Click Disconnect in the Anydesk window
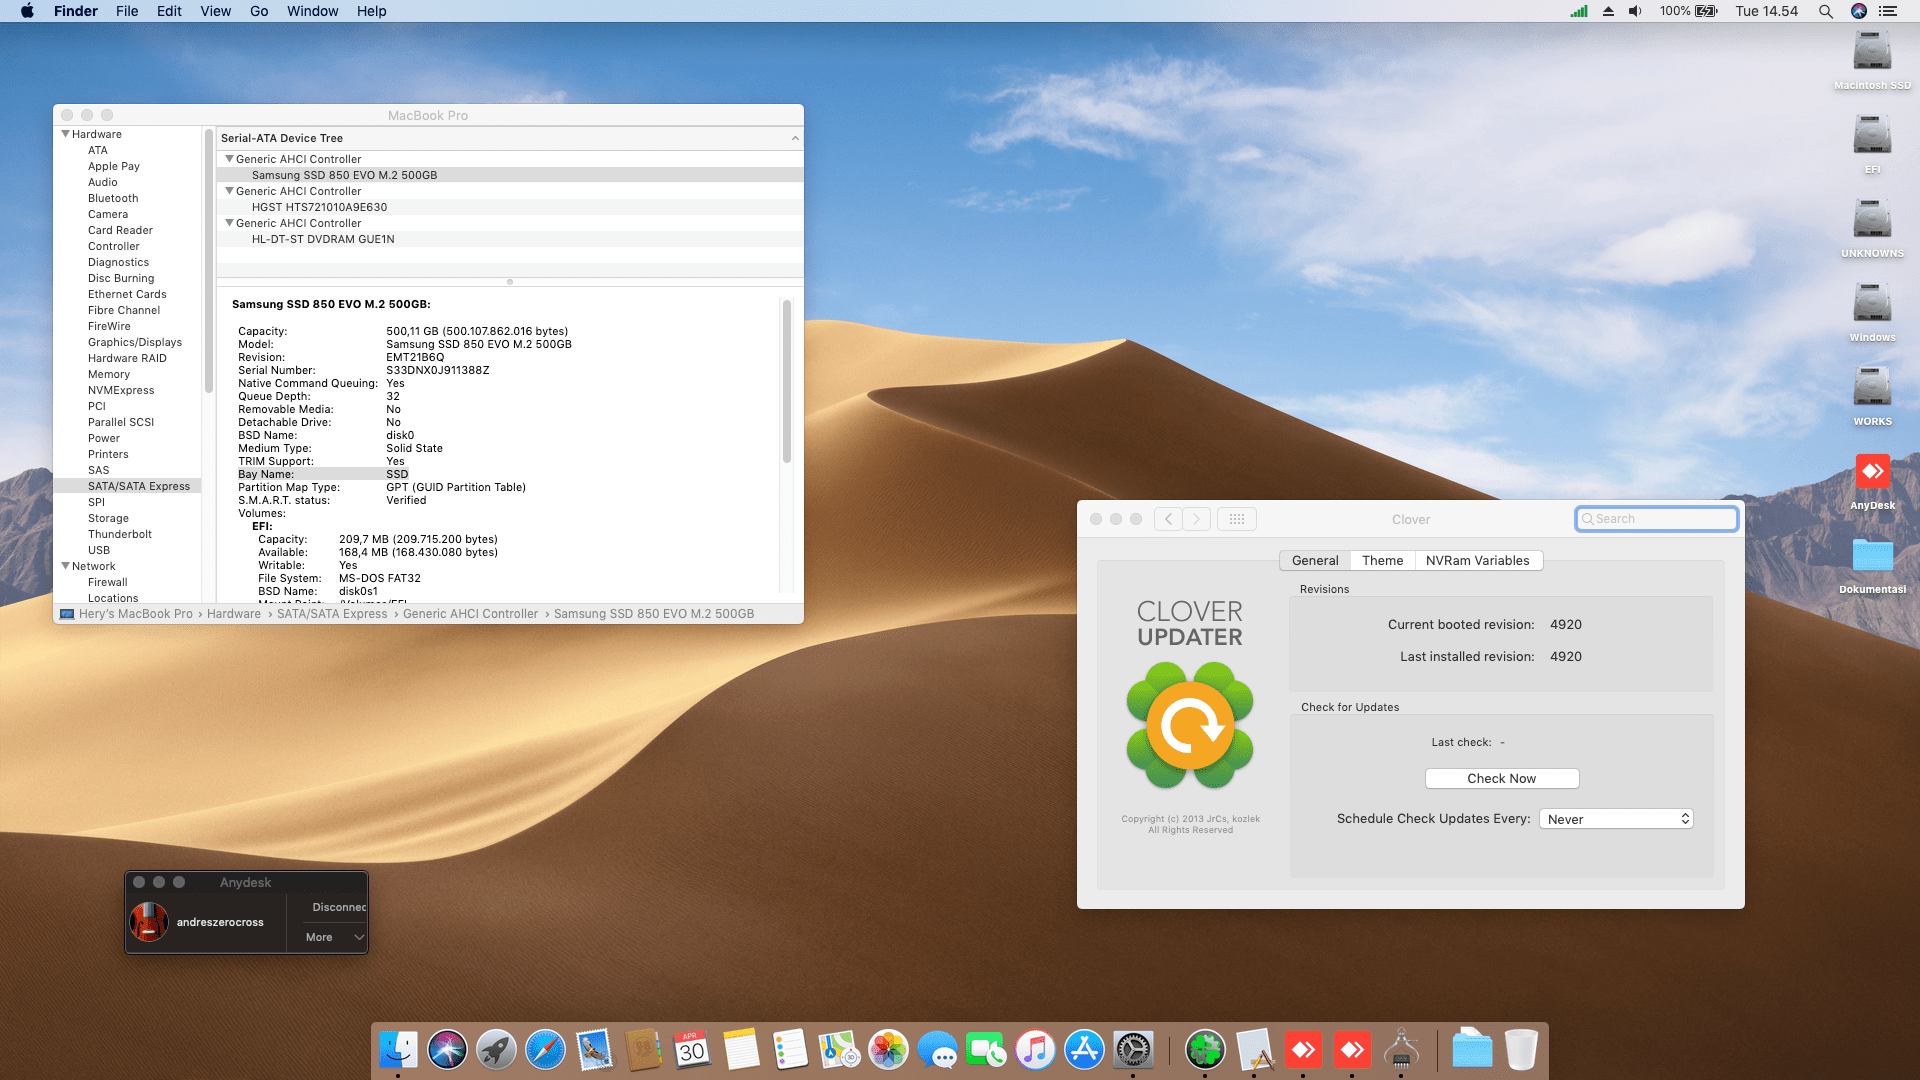Viewport: 1920px width, 1080px height. point(339,907)
